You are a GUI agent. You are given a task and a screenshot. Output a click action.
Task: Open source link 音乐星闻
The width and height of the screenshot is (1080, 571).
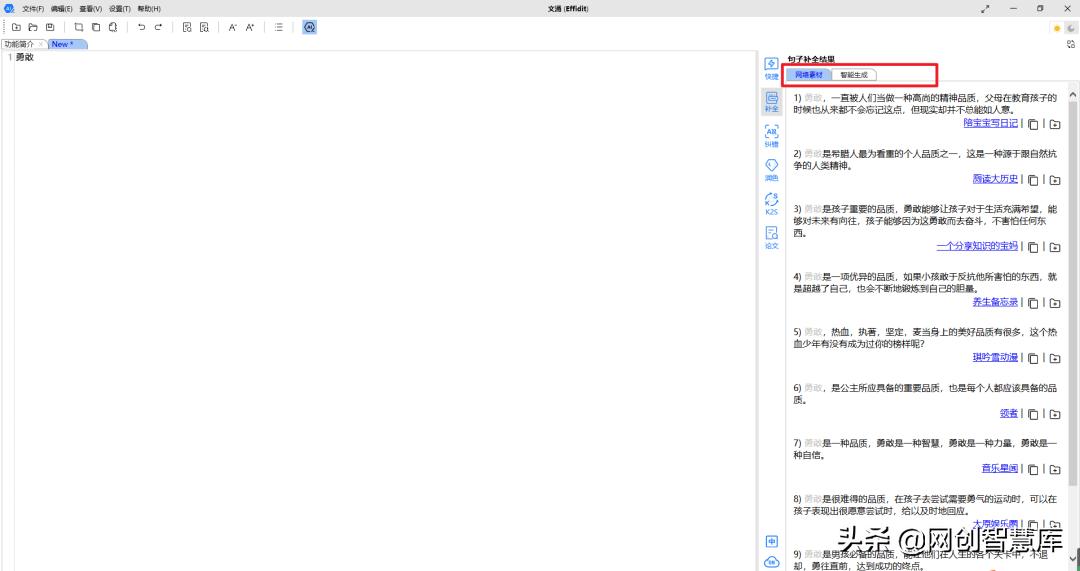[x=1000, y=468]
